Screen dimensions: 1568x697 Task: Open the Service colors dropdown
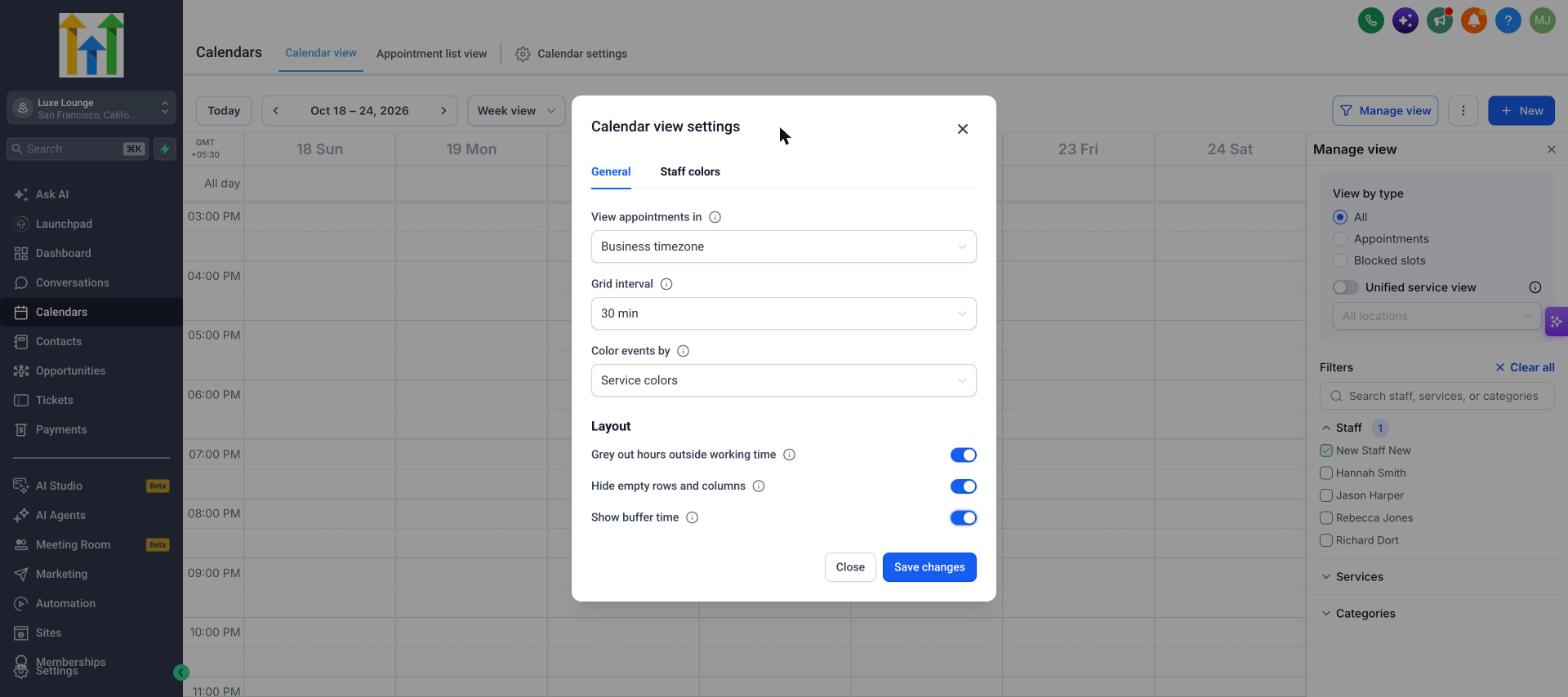[x=783, y=381]
